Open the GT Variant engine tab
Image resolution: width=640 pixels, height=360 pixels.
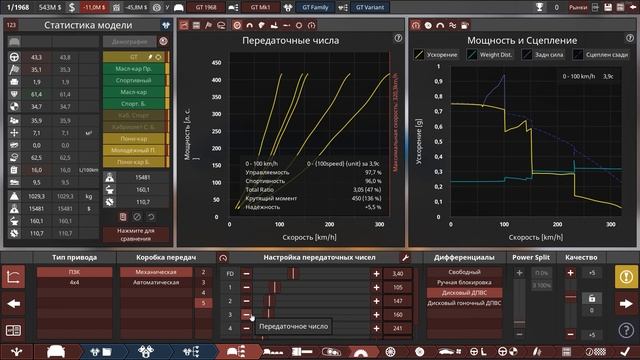click(370, 7)
